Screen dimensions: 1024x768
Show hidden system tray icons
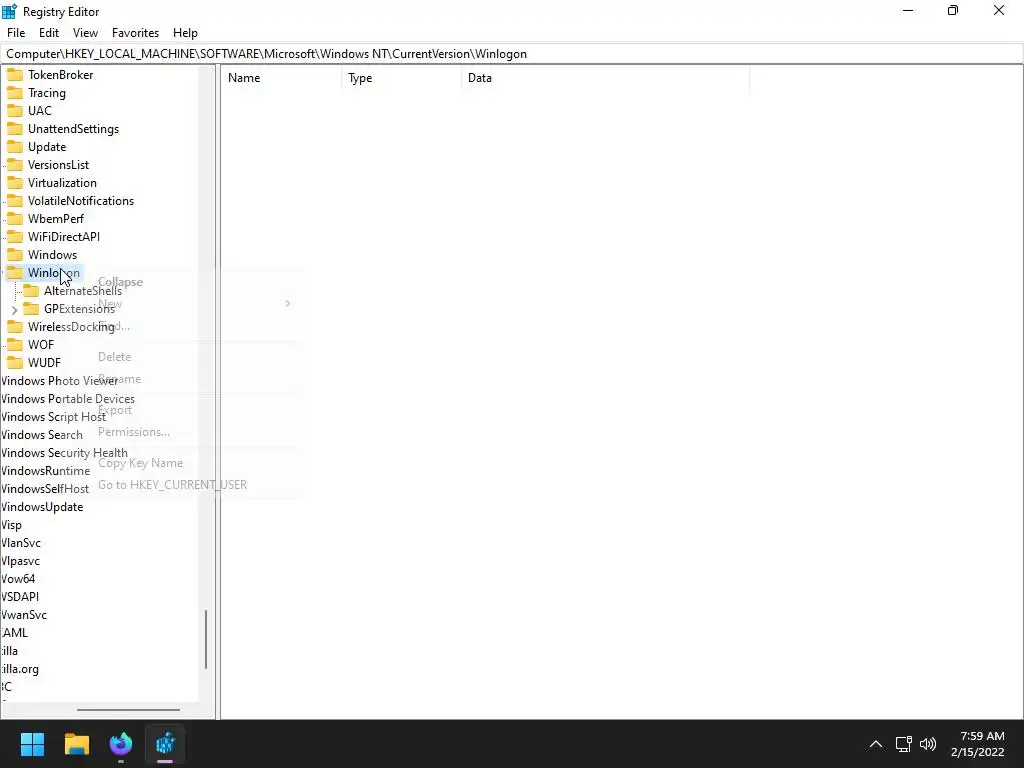876,744
